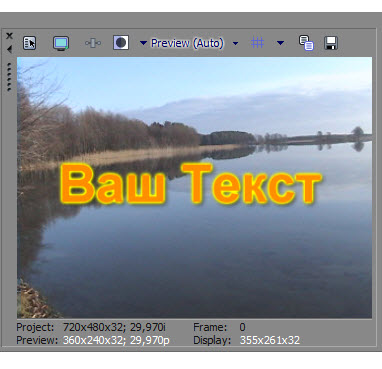This screenshot has height=369, width=382.
Task: Copy snapshot to clipboard icon
Action: point(306,43)
